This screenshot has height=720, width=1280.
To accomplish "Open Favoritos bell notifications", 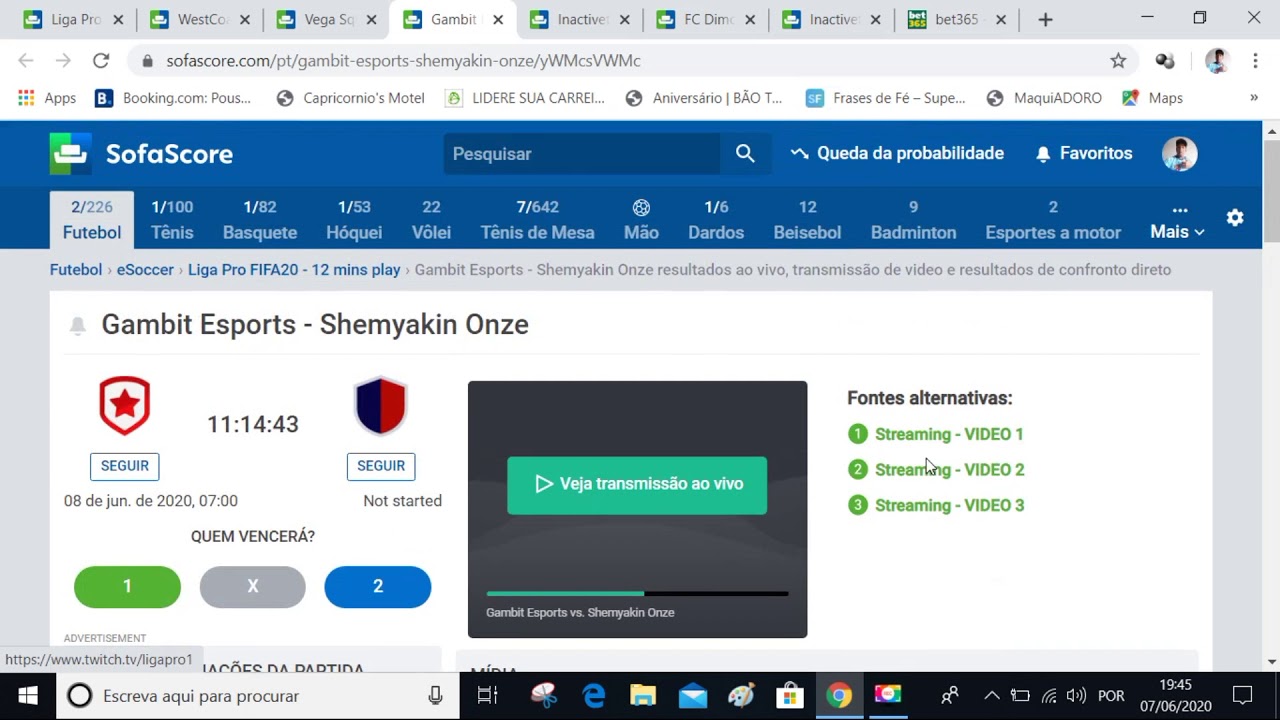I will pyautogui.click(x=1084, y=153).
